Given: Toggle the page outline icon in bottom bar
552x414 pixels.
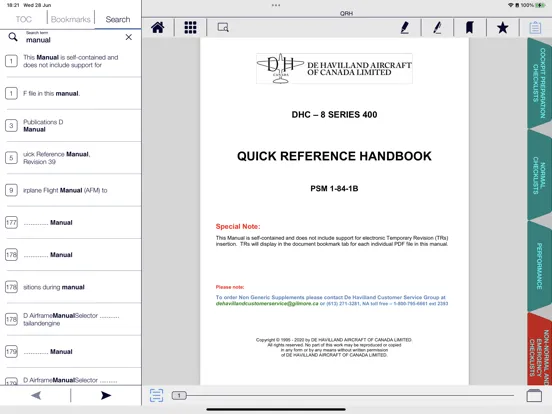Looking at the screenshot, I should coord(156,395).
